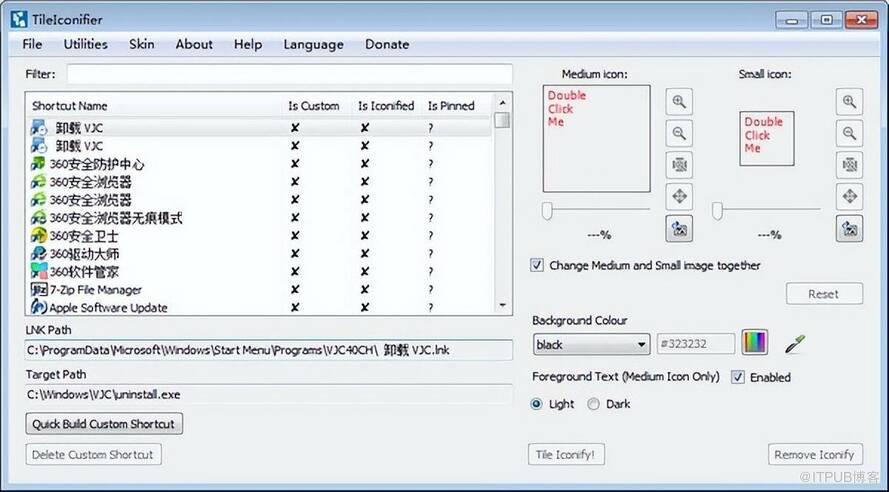Click the TileIconifier title bar logo
This screenshot has height=492, width=889.
(19, 19)
